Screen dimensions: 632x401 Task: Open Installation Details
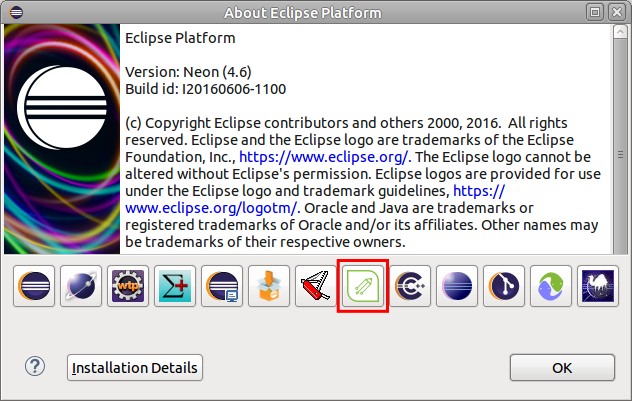(135, 368)
